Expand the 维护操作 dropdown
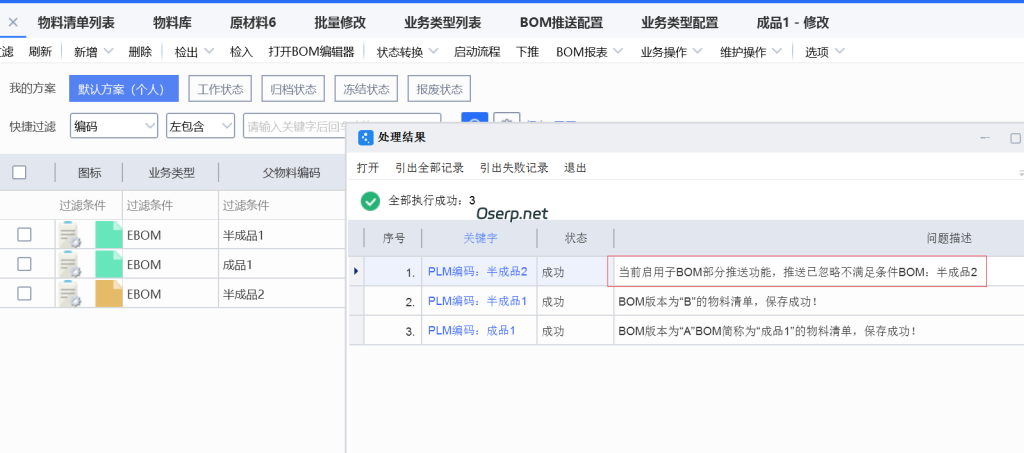This screenshot has width=1024, height=453. pyautogui.click(x=777, y=52)
